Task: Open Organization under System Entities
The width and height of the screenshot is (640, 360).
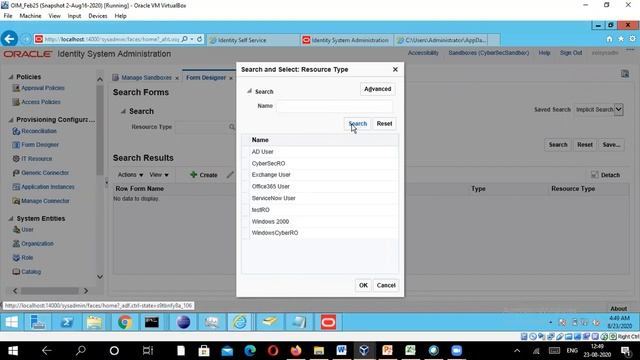Action: coord(37,244)
